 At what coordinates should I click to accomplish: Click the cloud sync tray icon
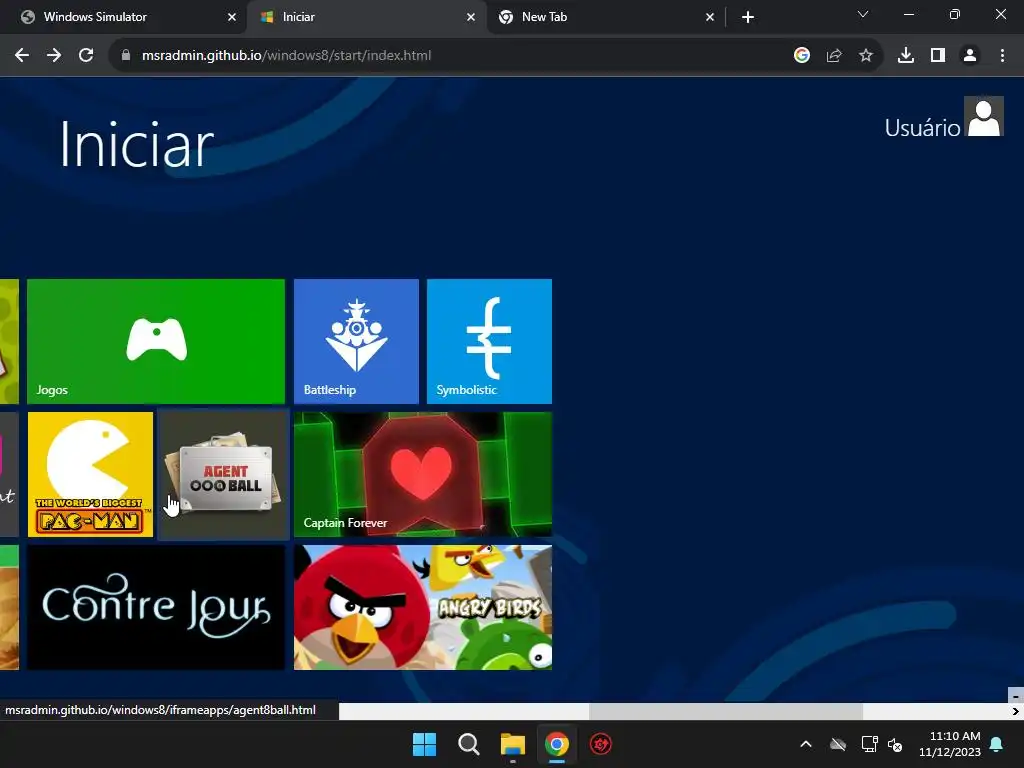coord(838,744)
